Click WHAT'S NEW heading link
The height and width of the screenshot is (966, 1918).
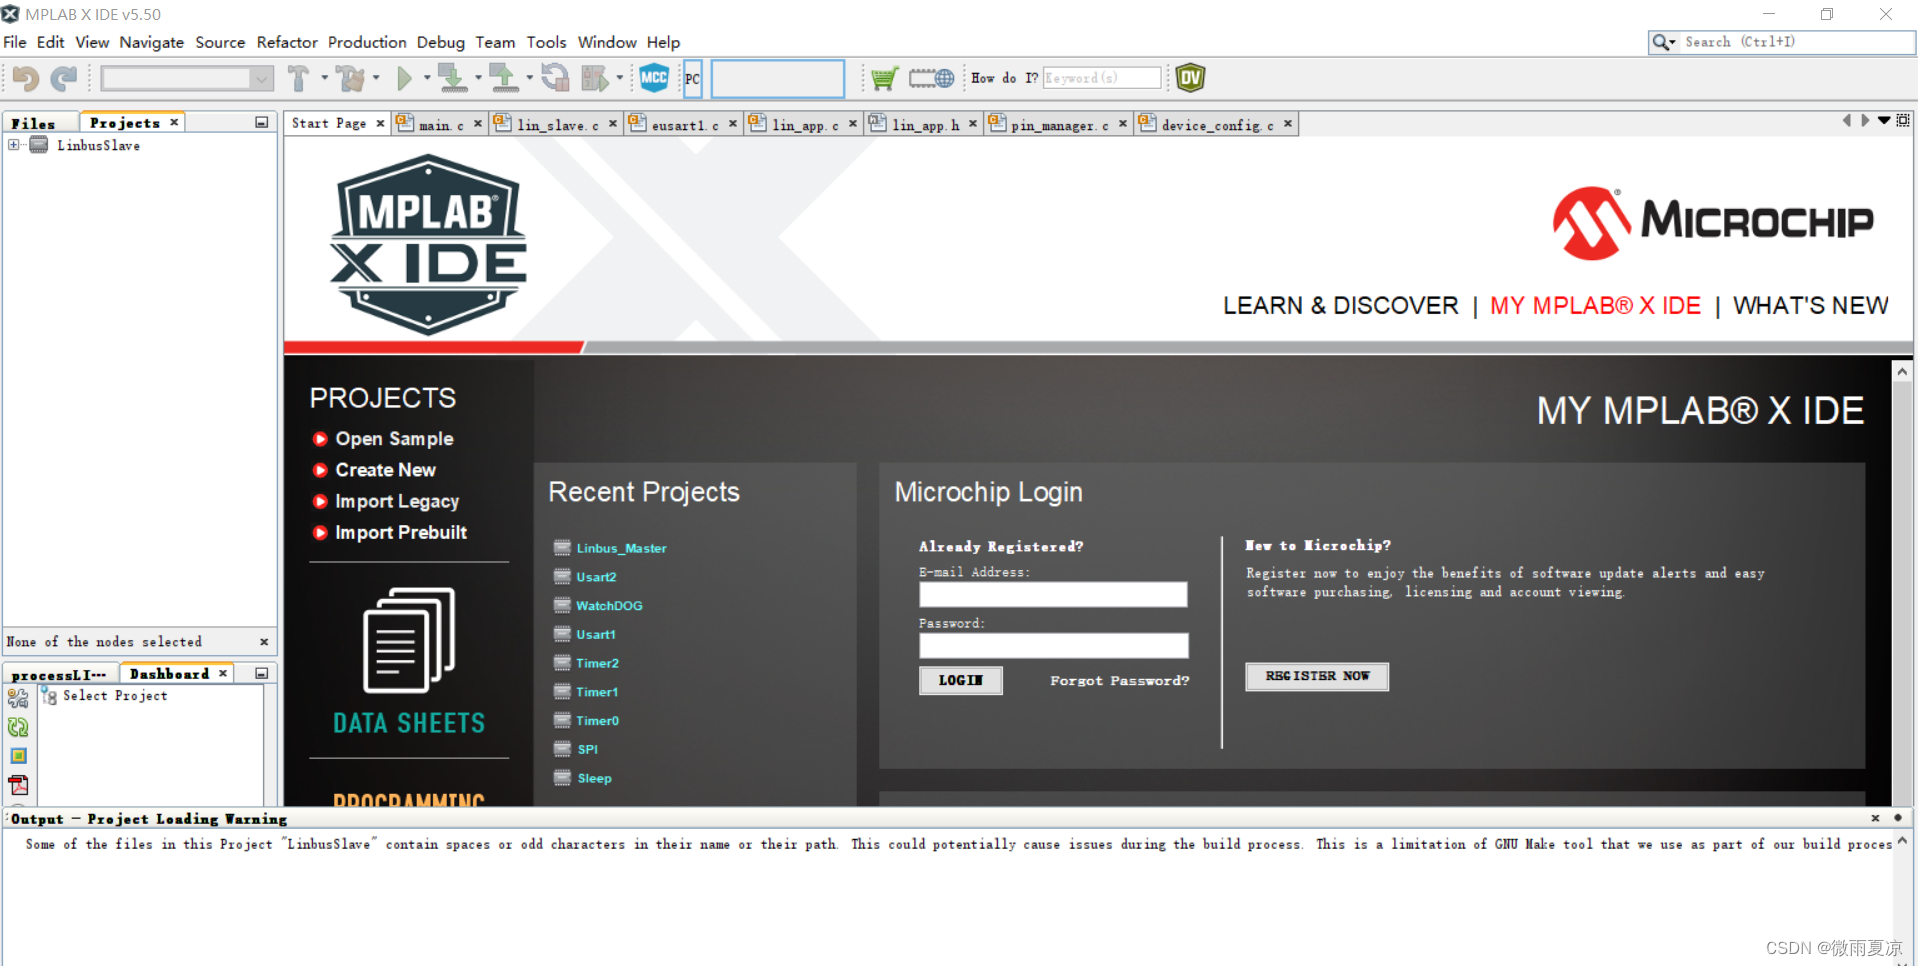tap(1810, 305)
